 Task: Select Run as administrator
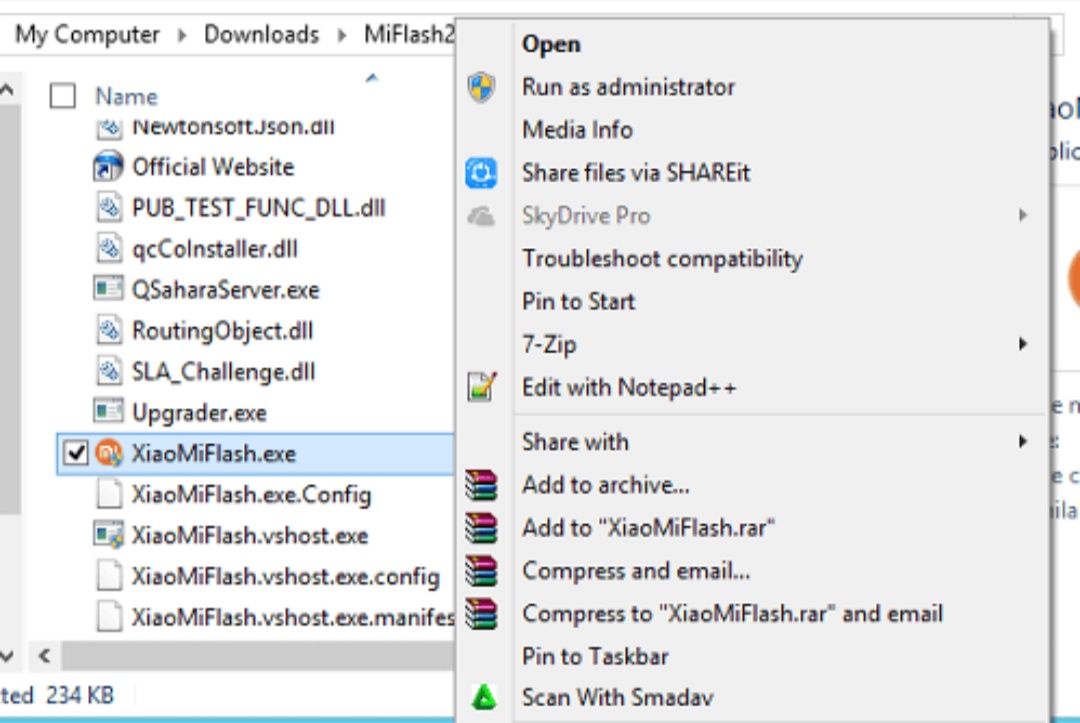(x=628, y=87)
